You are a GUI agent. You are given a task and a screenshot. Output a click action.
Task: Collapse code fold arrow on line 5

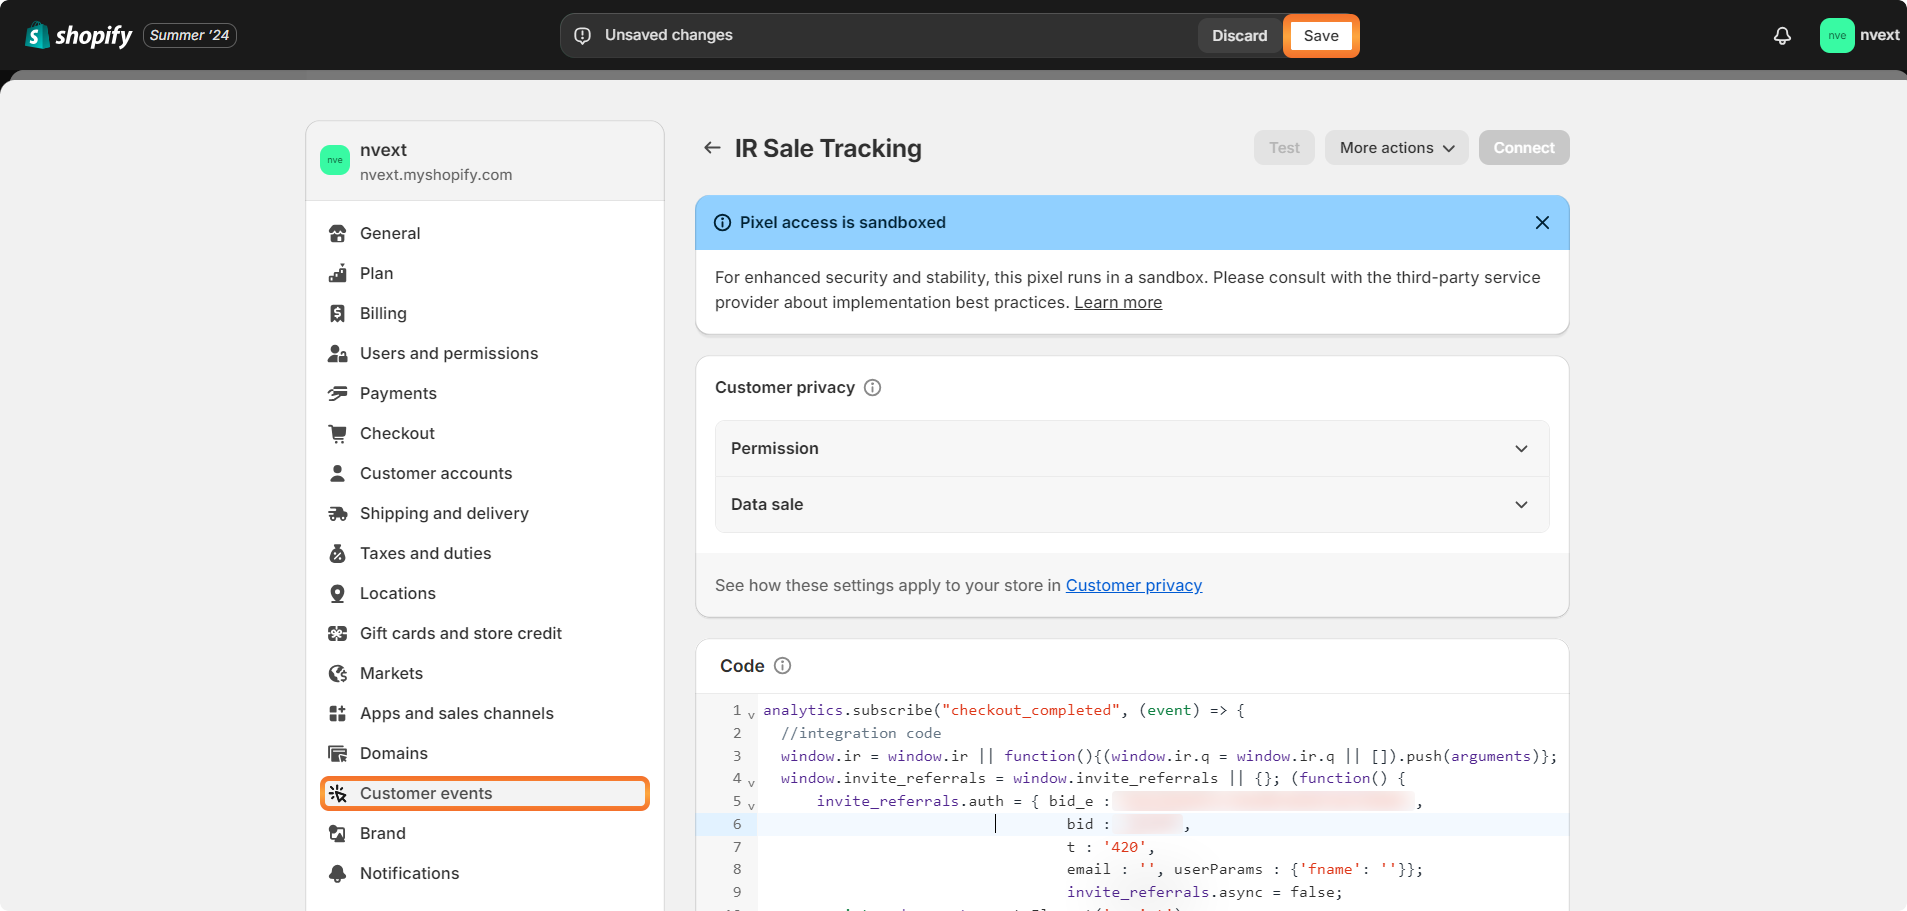point(751,805)
